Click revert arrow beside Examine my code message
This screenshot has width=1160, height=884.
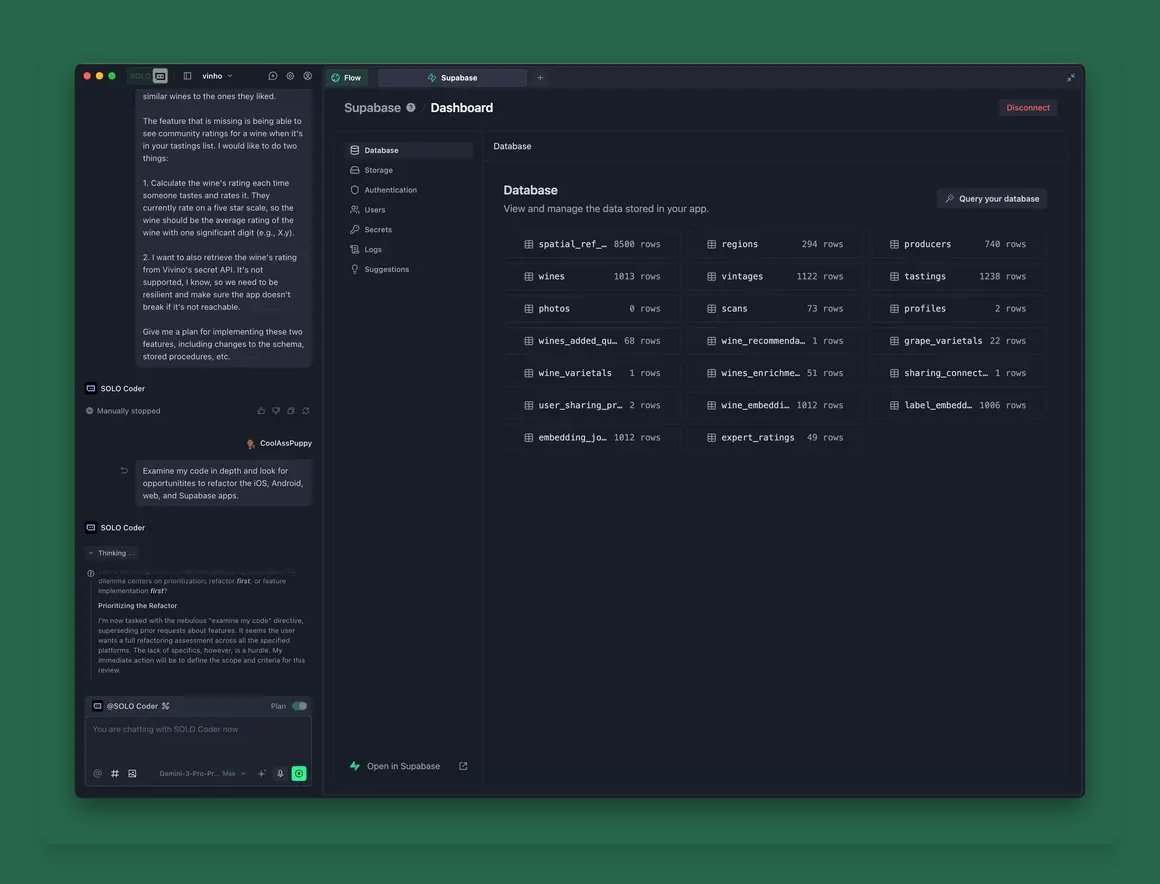pyautogui.click(x=124, y=470)
